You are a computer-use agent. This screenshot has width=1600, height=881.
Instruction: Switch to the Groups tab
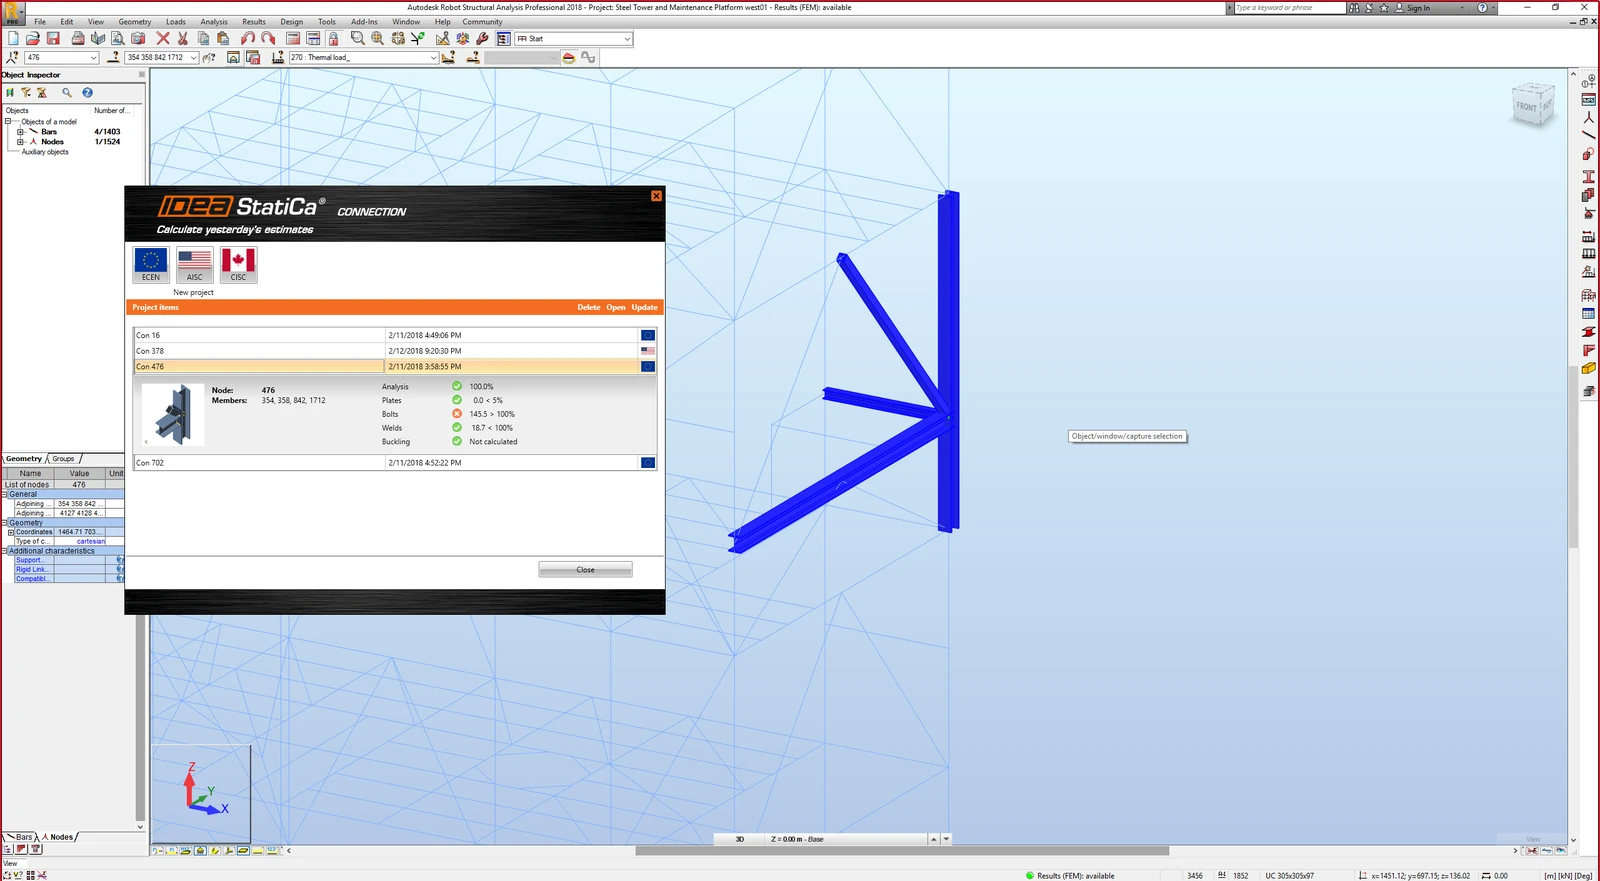click(x=64, y=459)
